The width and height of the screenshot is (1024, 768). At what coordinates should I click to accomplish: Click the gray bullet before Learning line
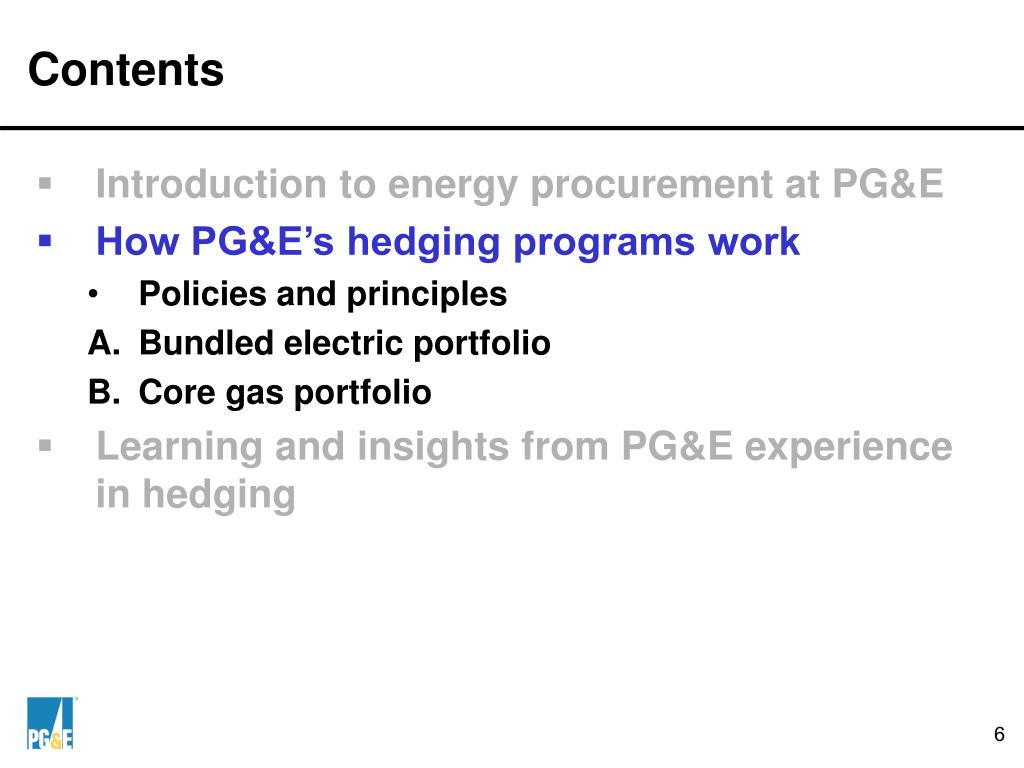point(45,446)
